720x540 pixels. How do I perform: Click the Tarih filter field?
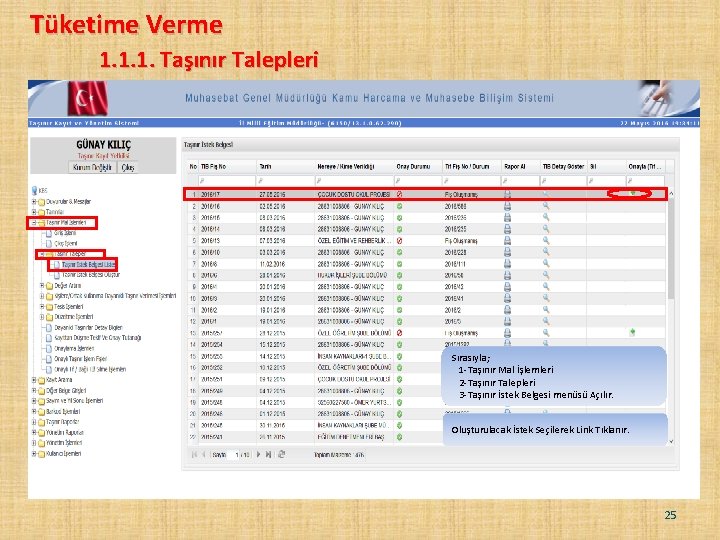pyautogui.click(x=285, y=181)
